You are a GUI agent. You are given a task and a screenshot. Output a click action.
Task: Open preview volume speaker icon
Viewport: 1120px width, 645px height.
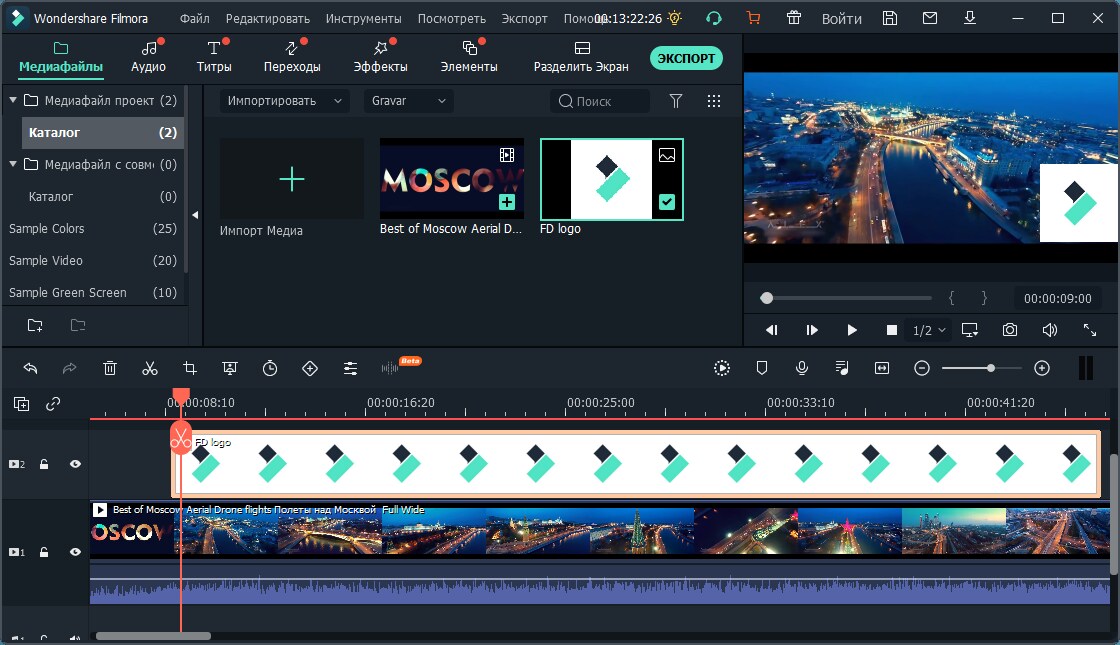[1049, 329]
